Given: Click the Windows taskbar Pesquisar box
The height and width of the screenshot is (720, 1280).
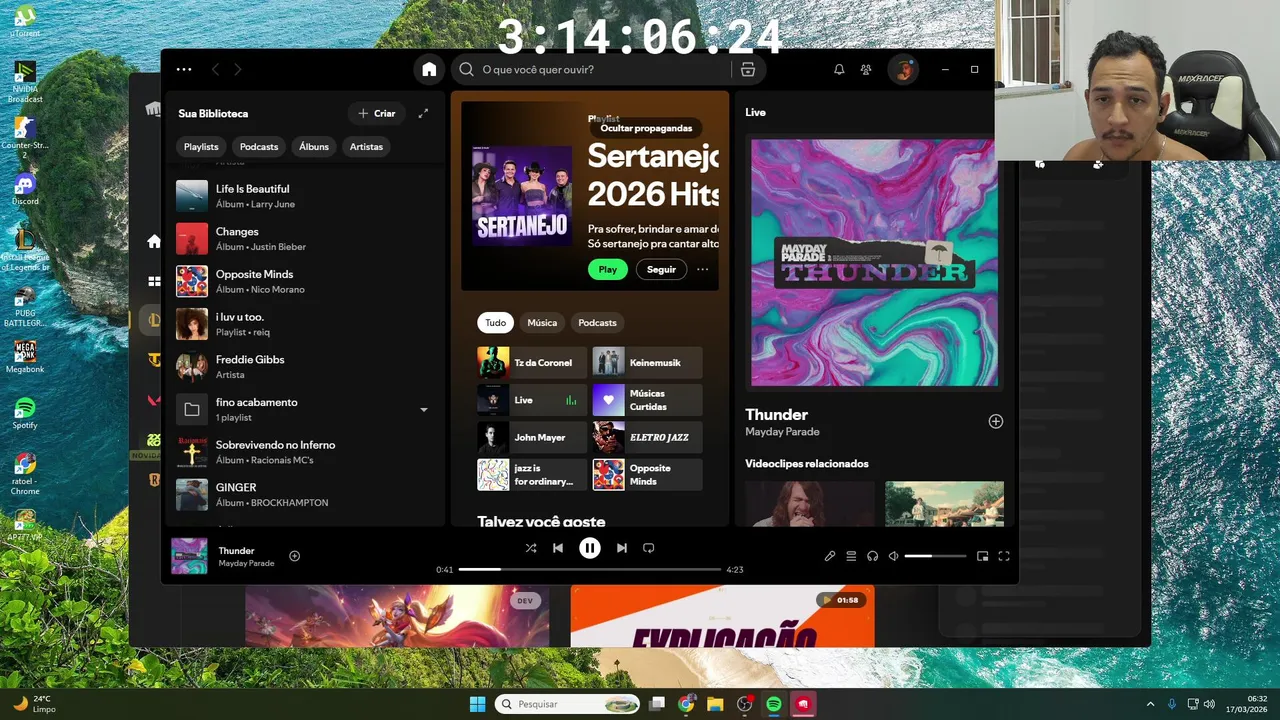Looking at the screenshot, I should pyautogui.click(x=567, y=704).
